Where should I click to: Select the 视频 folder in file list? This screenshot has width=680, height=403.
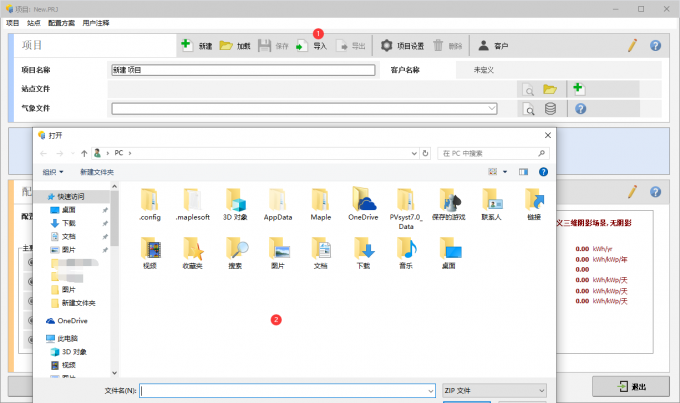click(150, 253)
